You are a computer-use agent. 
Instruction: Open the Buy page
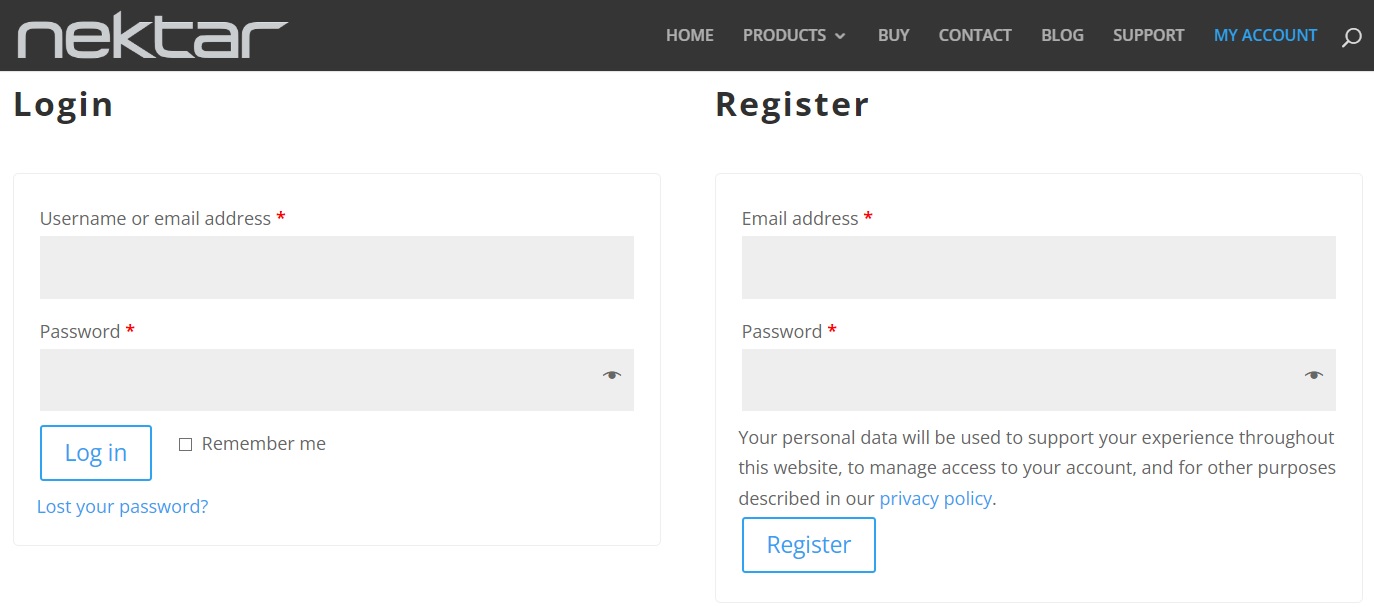[x=893, y=35]
